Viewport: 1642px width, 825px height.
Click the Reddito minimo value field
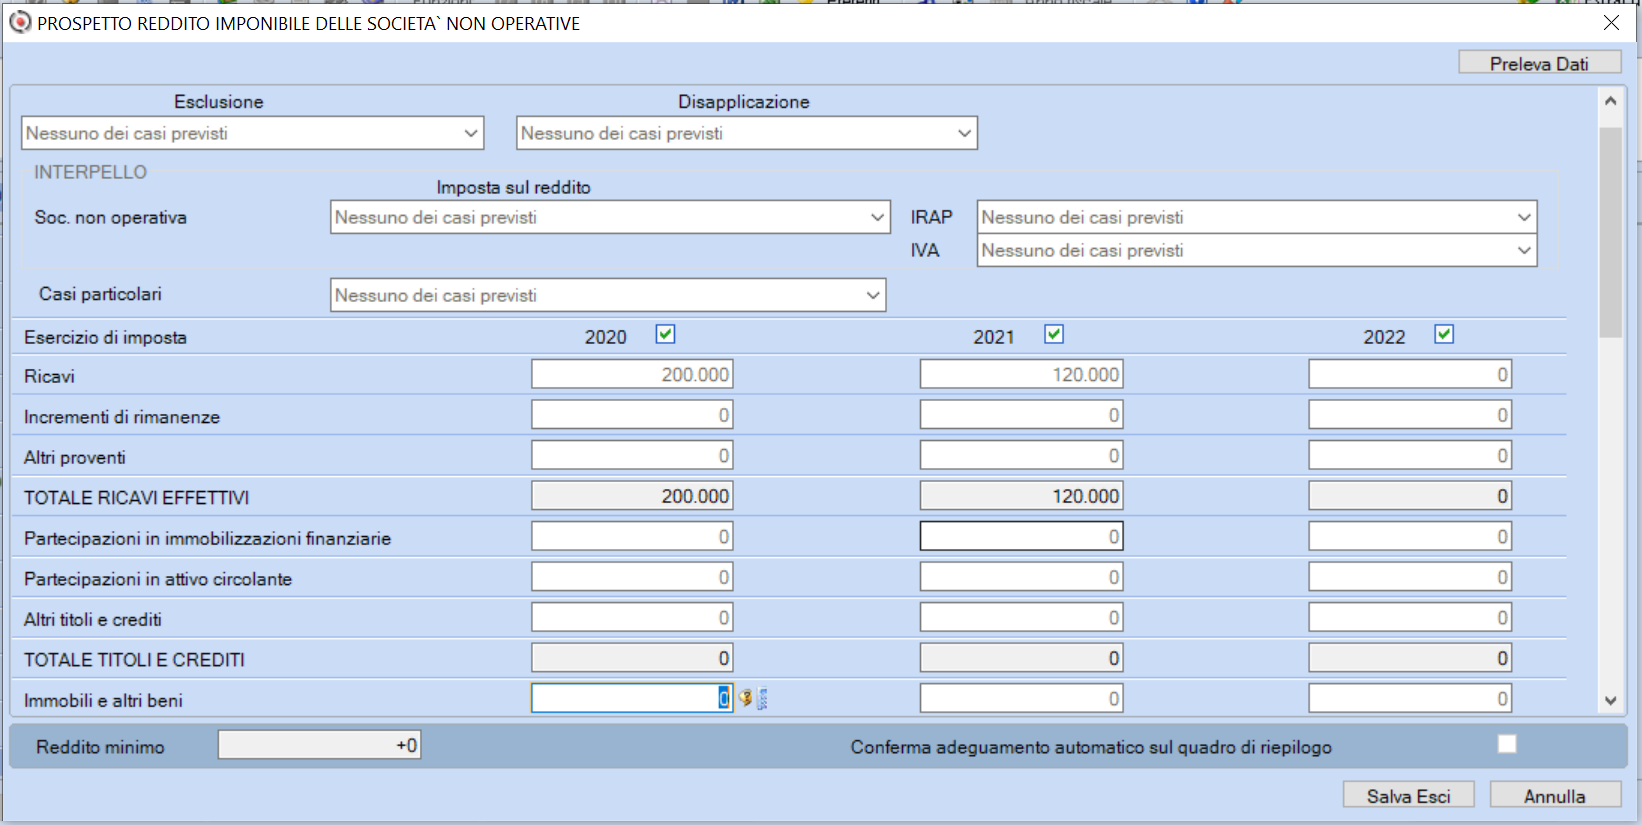point(319,744)
